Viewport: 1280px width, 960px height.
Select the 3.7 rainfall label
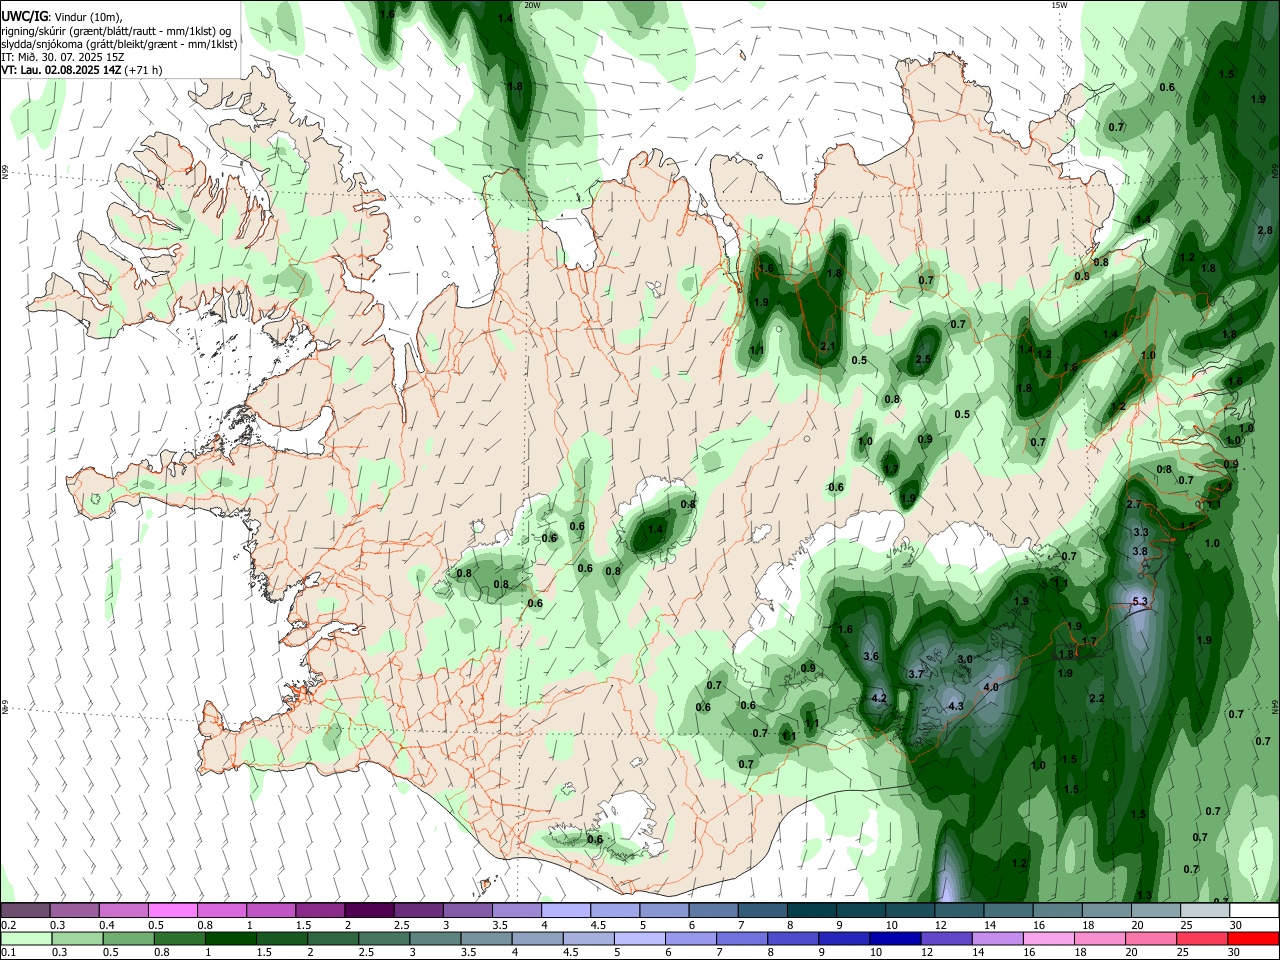(x=916, y=675)
